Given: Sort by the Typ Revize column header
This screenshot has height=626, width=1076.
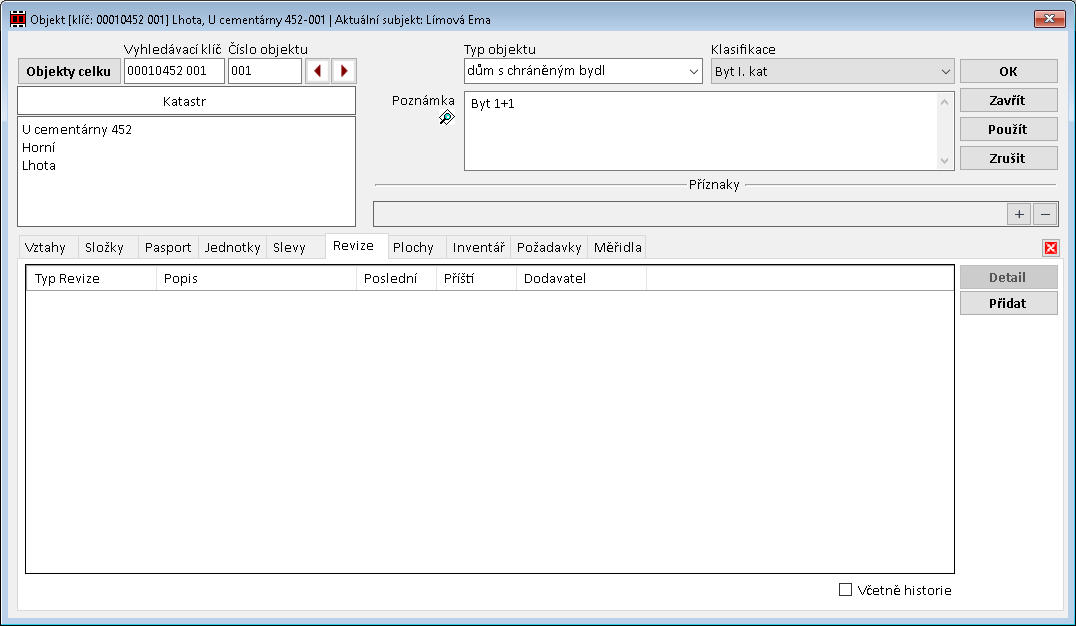Looking at the screenshot, I should pos(90,278).
